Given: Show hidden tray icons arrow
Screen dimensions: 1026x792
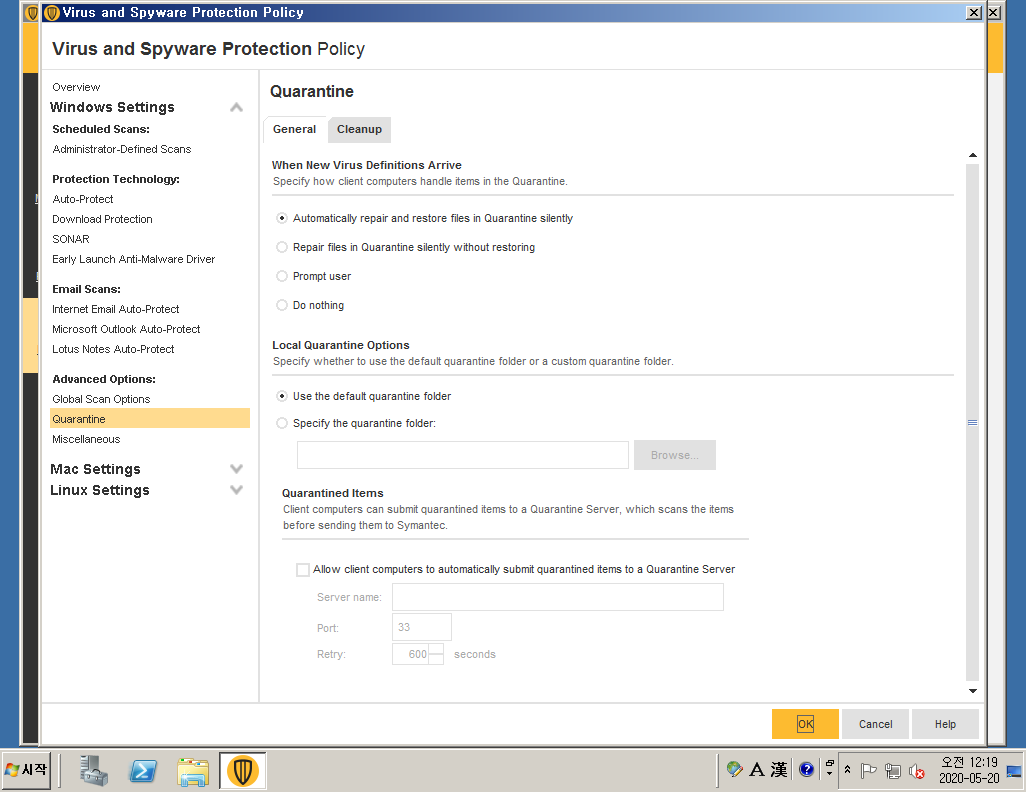Looking at the screenshot, I should (x=847, y=770).
